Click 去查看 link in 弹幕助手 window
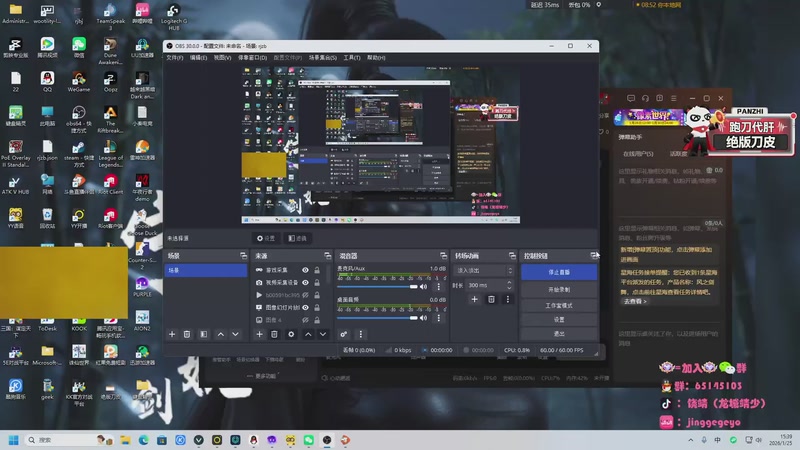The width and height of the screenshot is (800, 450). coord(635,302)
